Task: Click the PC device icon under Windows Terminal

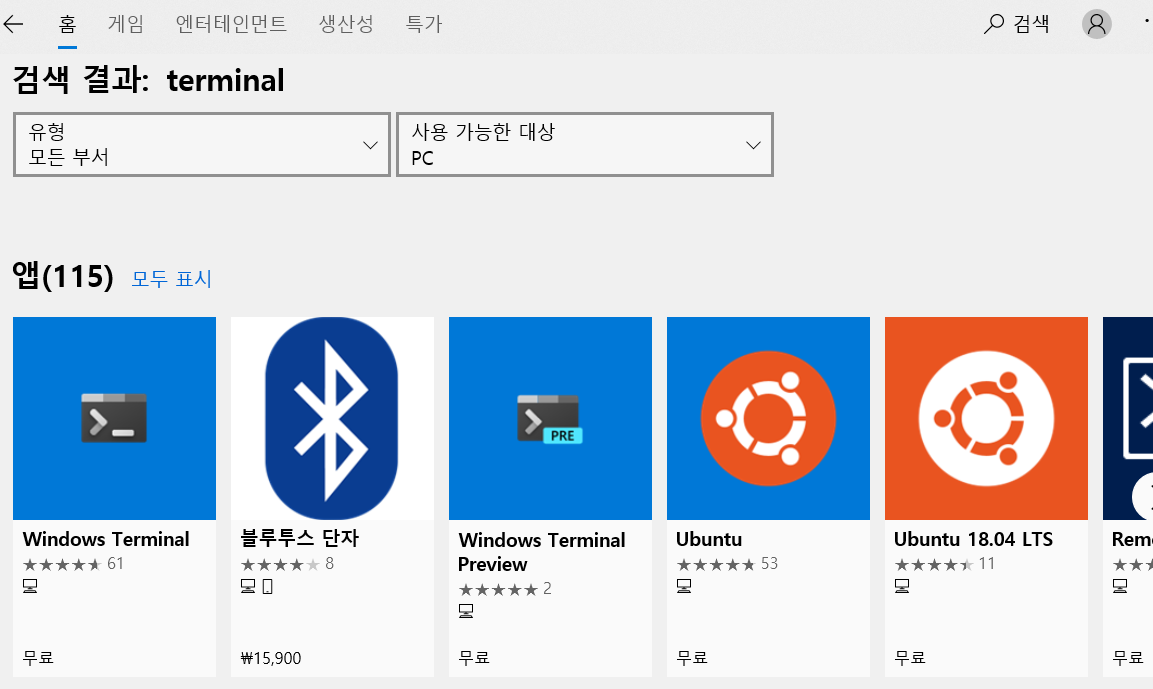Action: [30, 586]
